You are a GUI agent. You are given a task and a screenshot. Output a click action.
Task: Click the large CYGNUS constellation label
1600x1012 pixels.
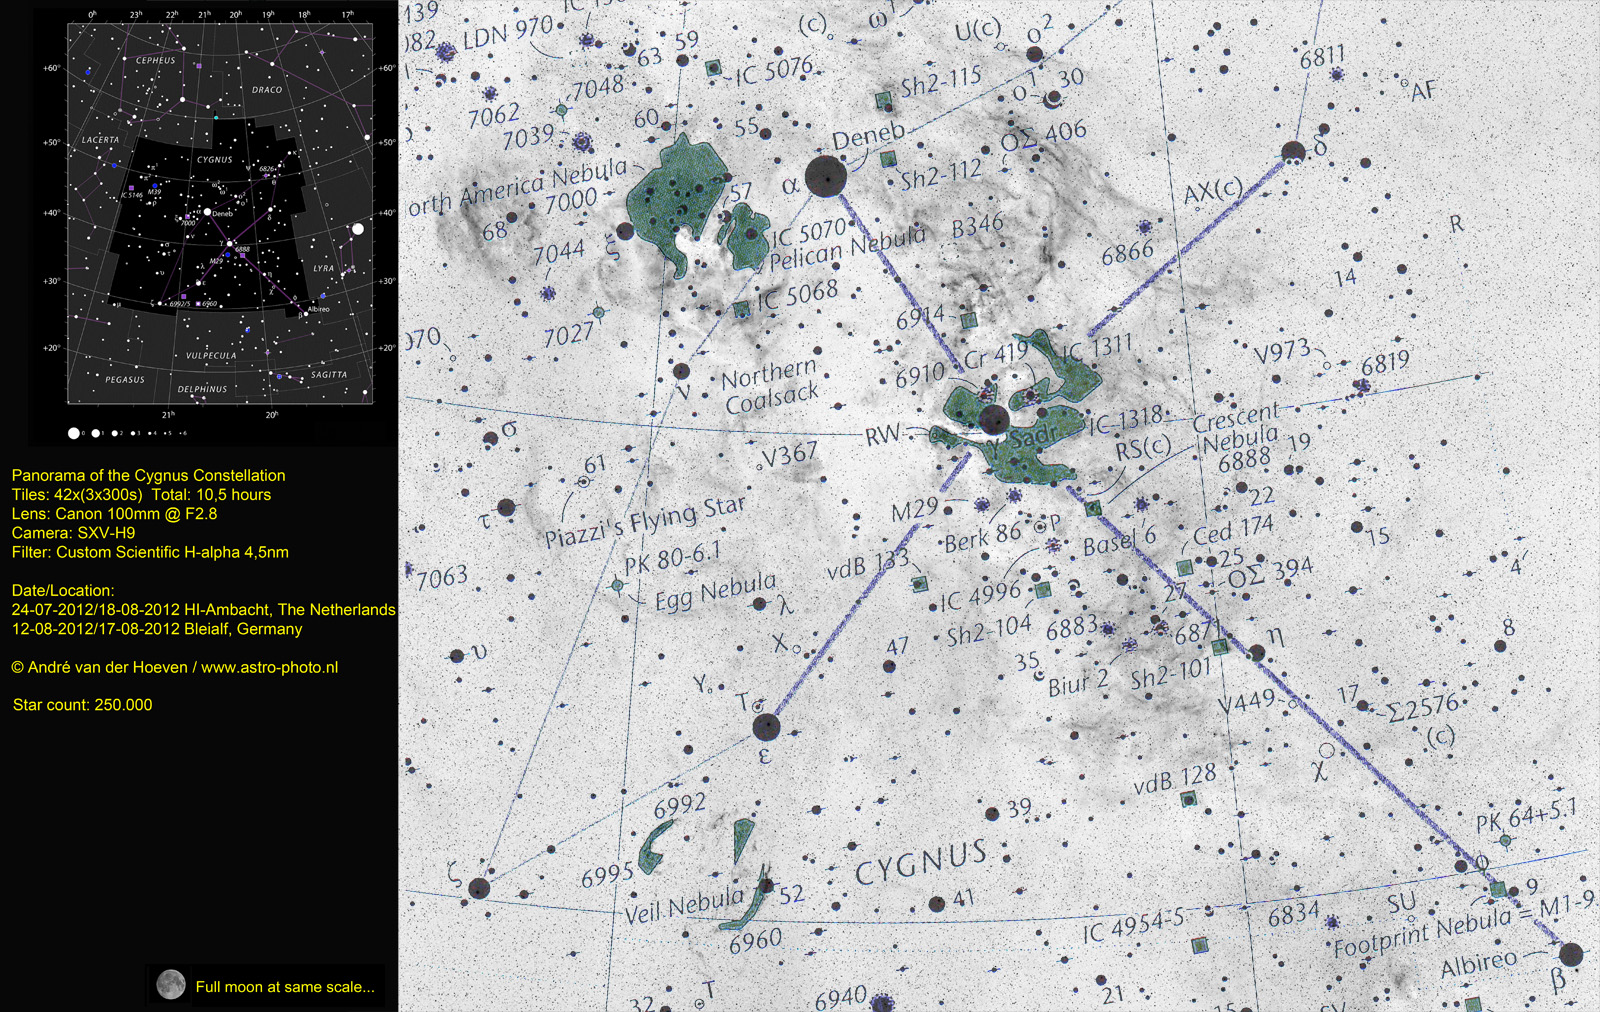[921, 863]
